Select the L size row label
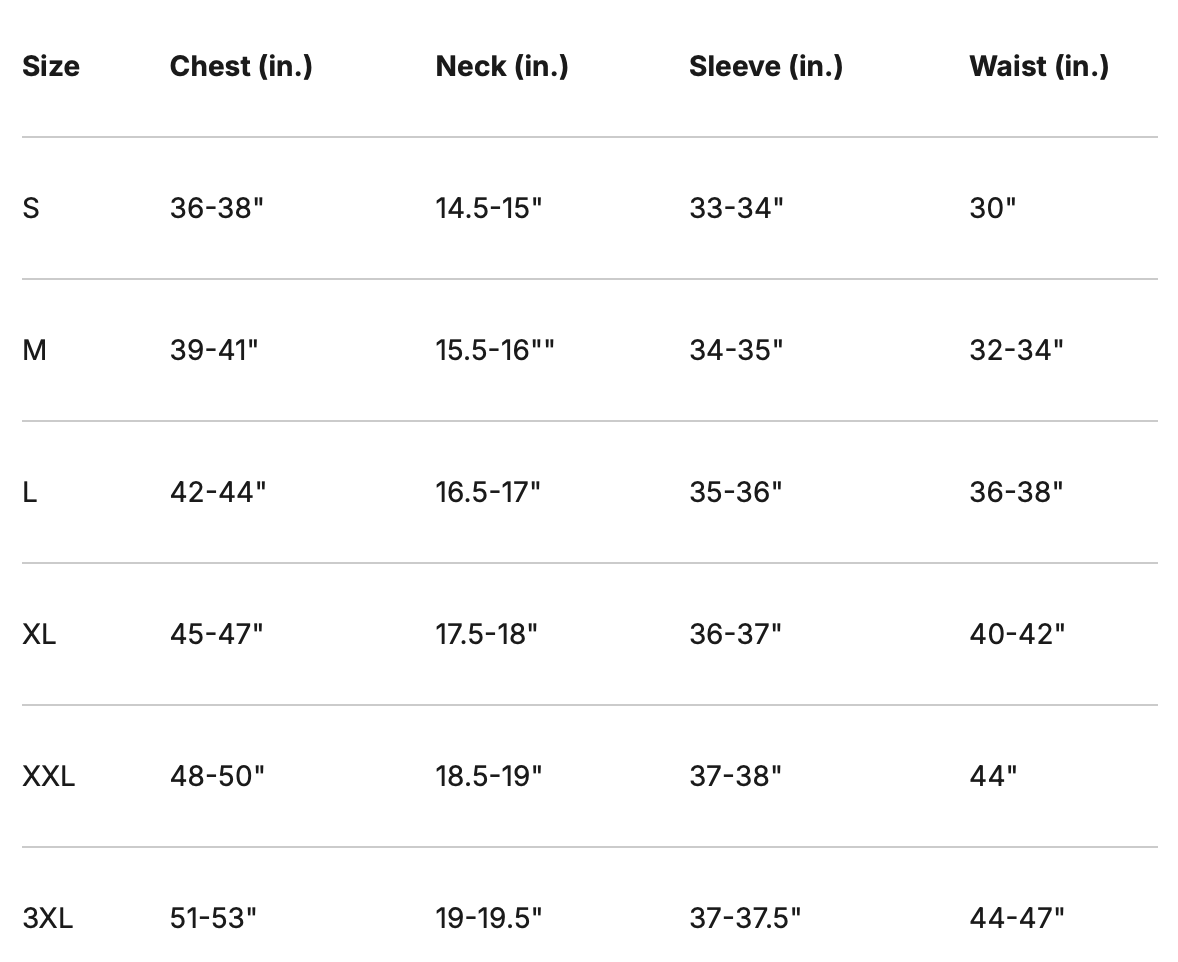The height and width of the screenshot is (962, 1178). coord(30,492)
